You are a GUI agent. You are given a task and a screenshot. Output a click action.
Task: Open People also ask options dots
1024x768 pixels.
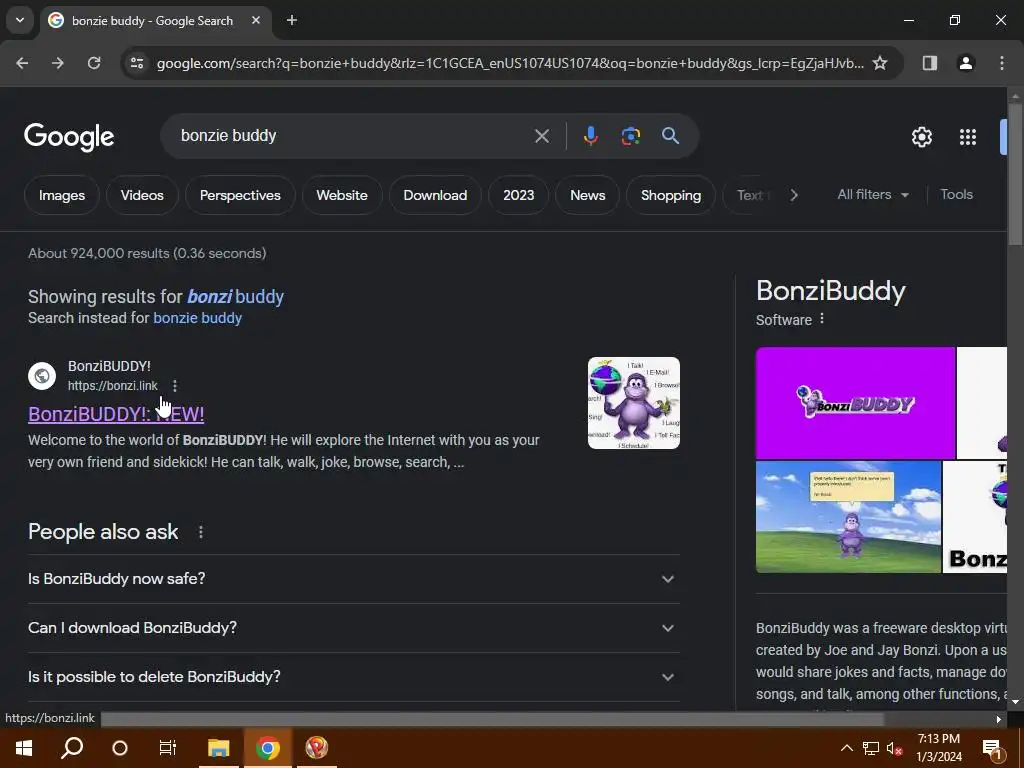pos(200,532)
